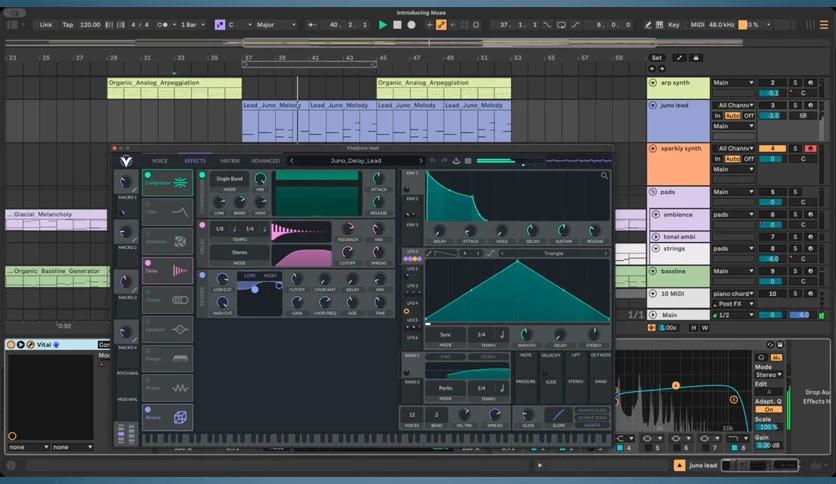The height and width of the screenshot is (484, 836).
Task: Toggle the orange Automation Arm icon
Action: tap(441, 25)
